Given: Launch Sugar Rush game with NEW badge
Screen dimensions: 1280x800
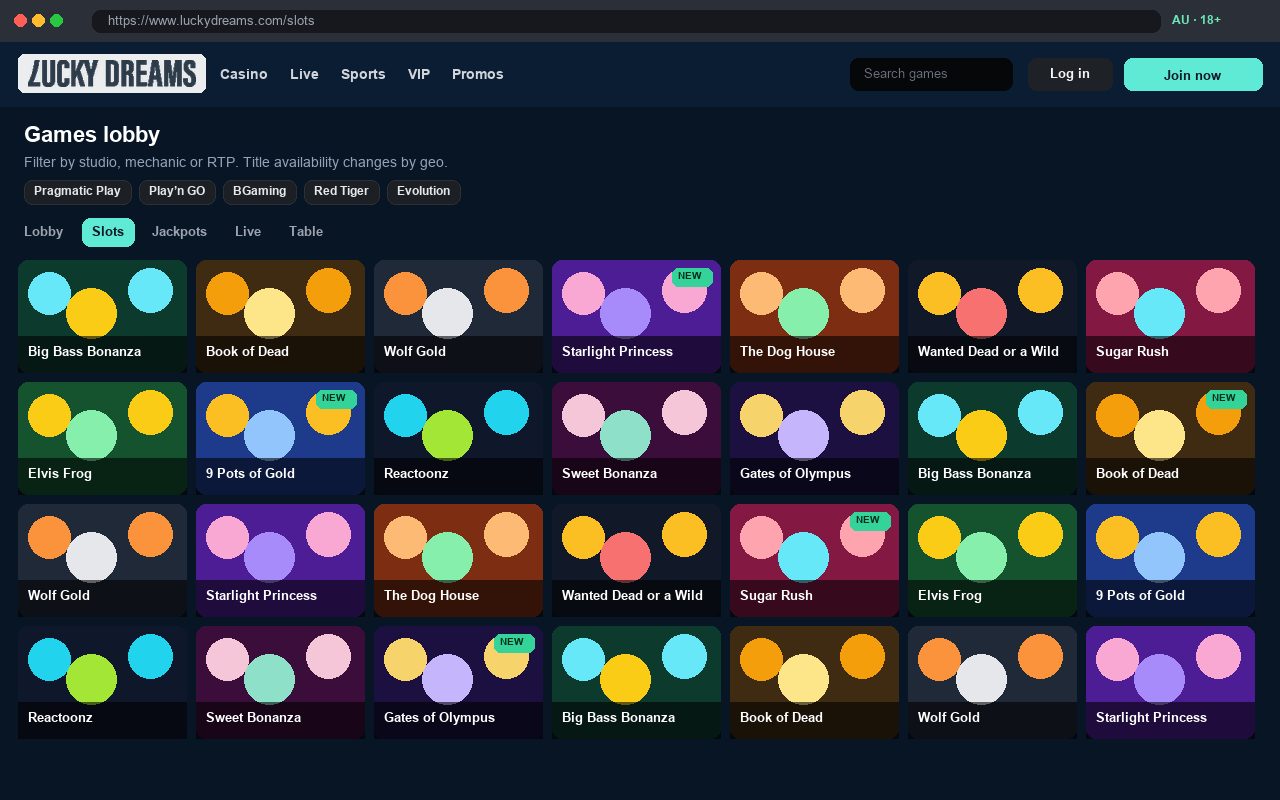Looking at the screenshot, I should point(814,560).
